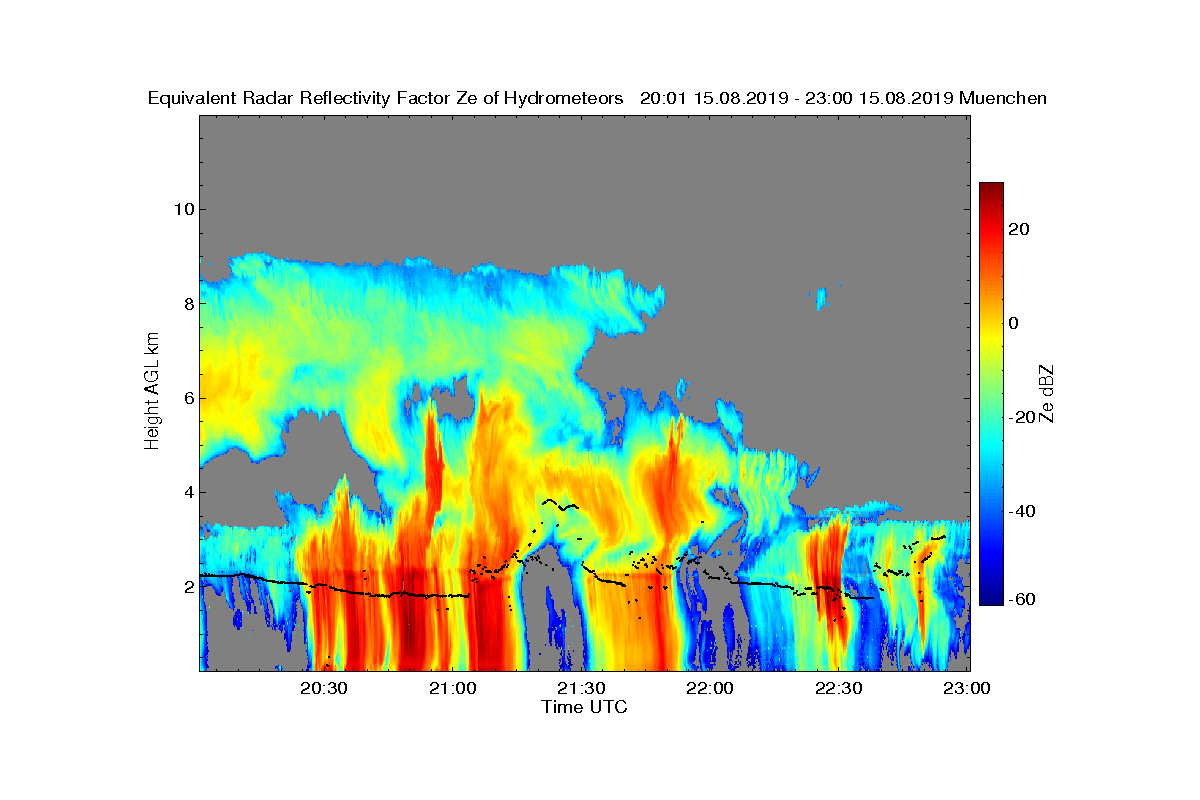Click the 'Height AGL km' y-axis label

152,393
